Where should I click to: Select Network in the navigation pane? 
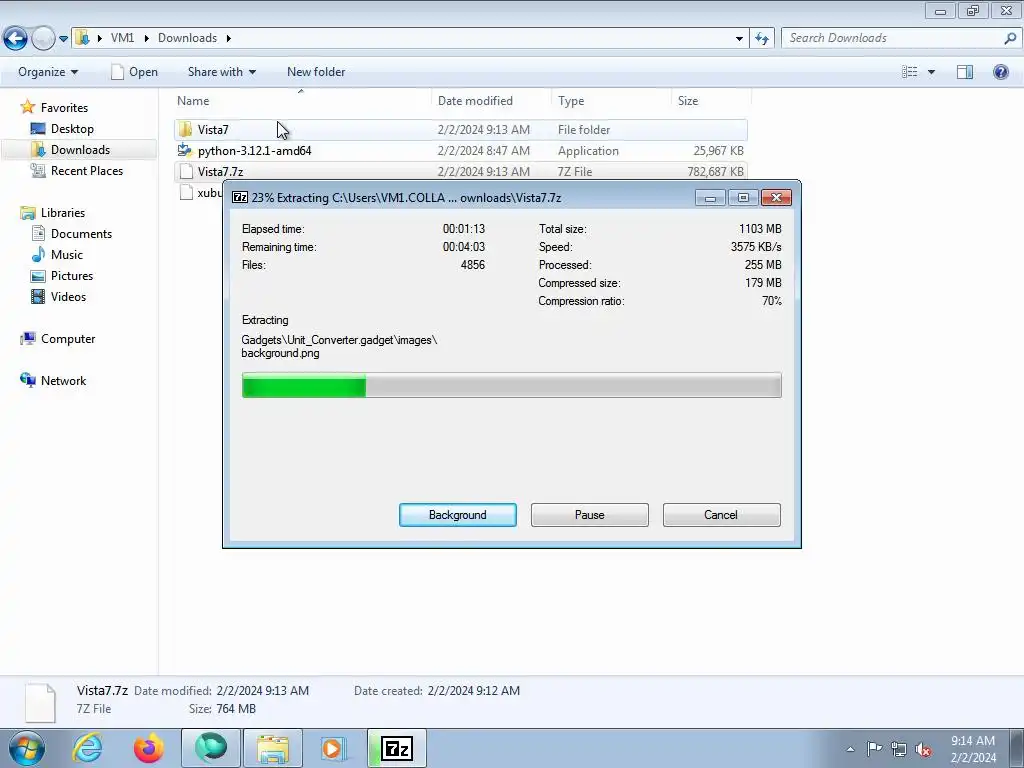point(63,381)
